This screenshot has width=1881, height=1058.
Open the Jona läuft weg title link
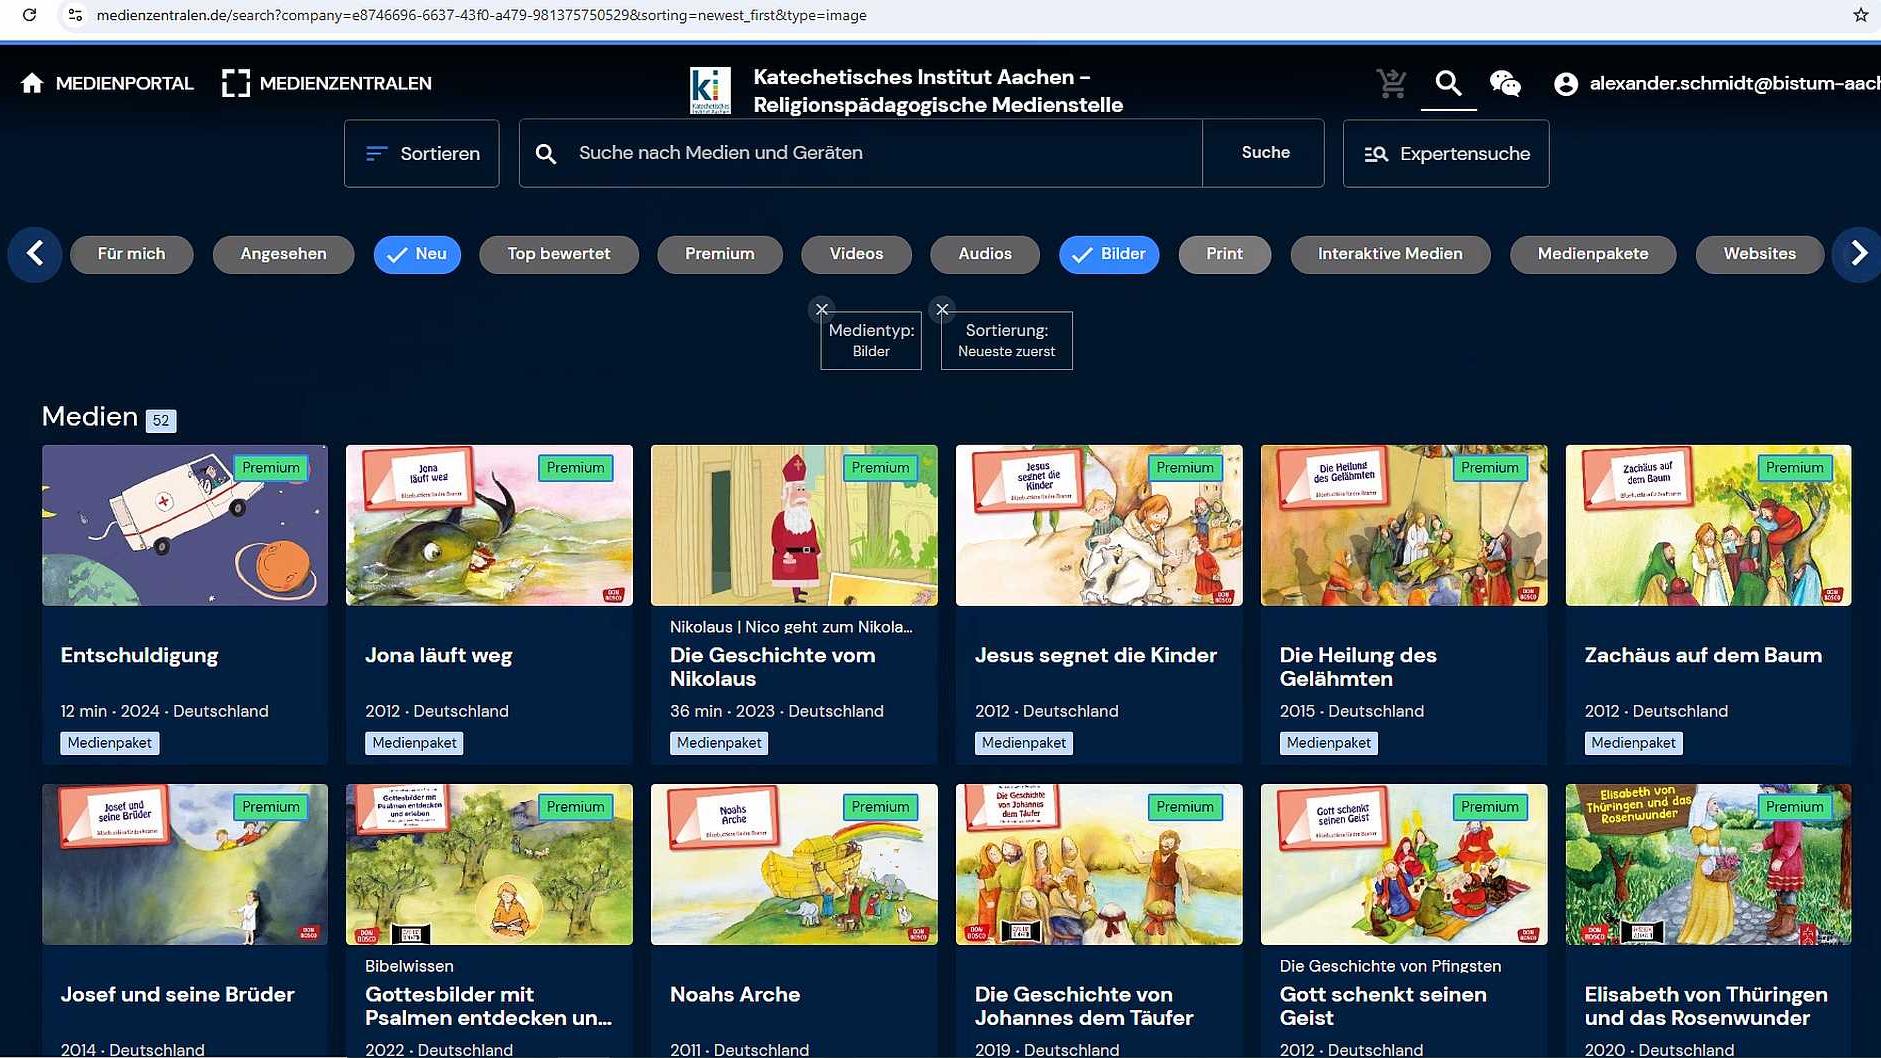coord(438,656)
